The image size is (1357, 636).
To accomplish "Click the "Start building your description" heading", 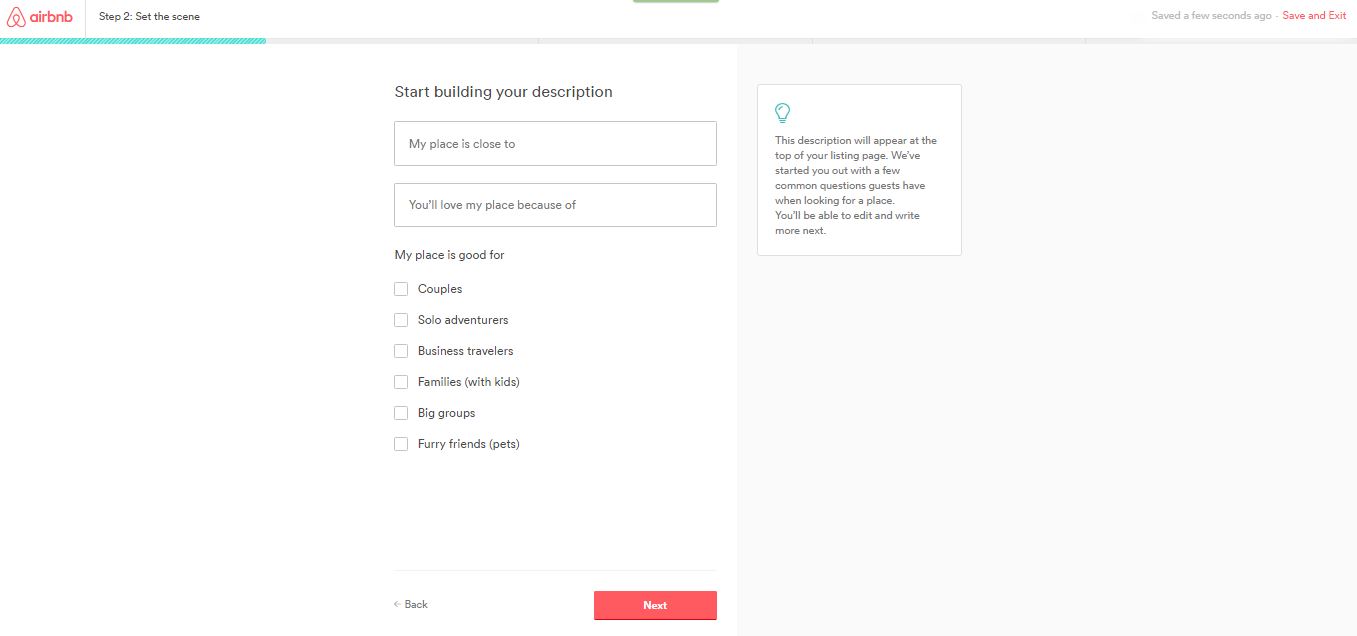I will (x=503, y=92).
